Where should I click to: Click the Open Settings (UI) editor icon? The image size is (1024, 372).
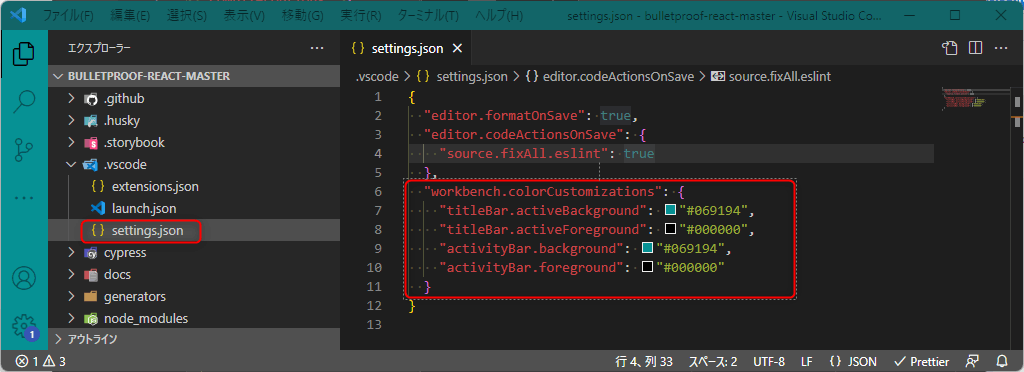coord(951,48)
